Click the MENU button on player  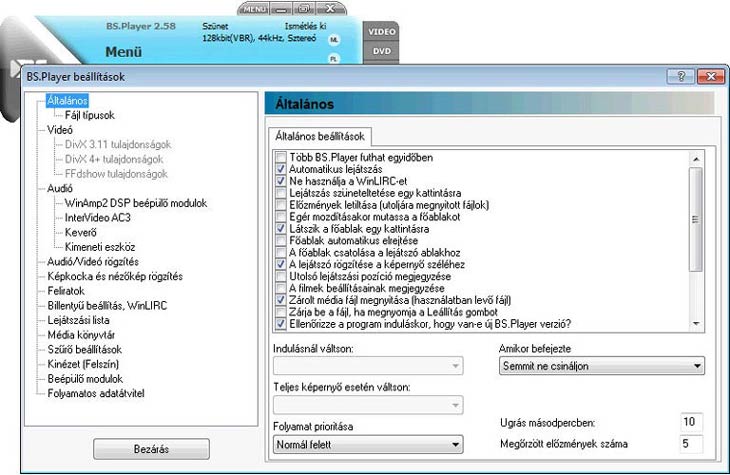pyautogui.click(x=255, y=8)
